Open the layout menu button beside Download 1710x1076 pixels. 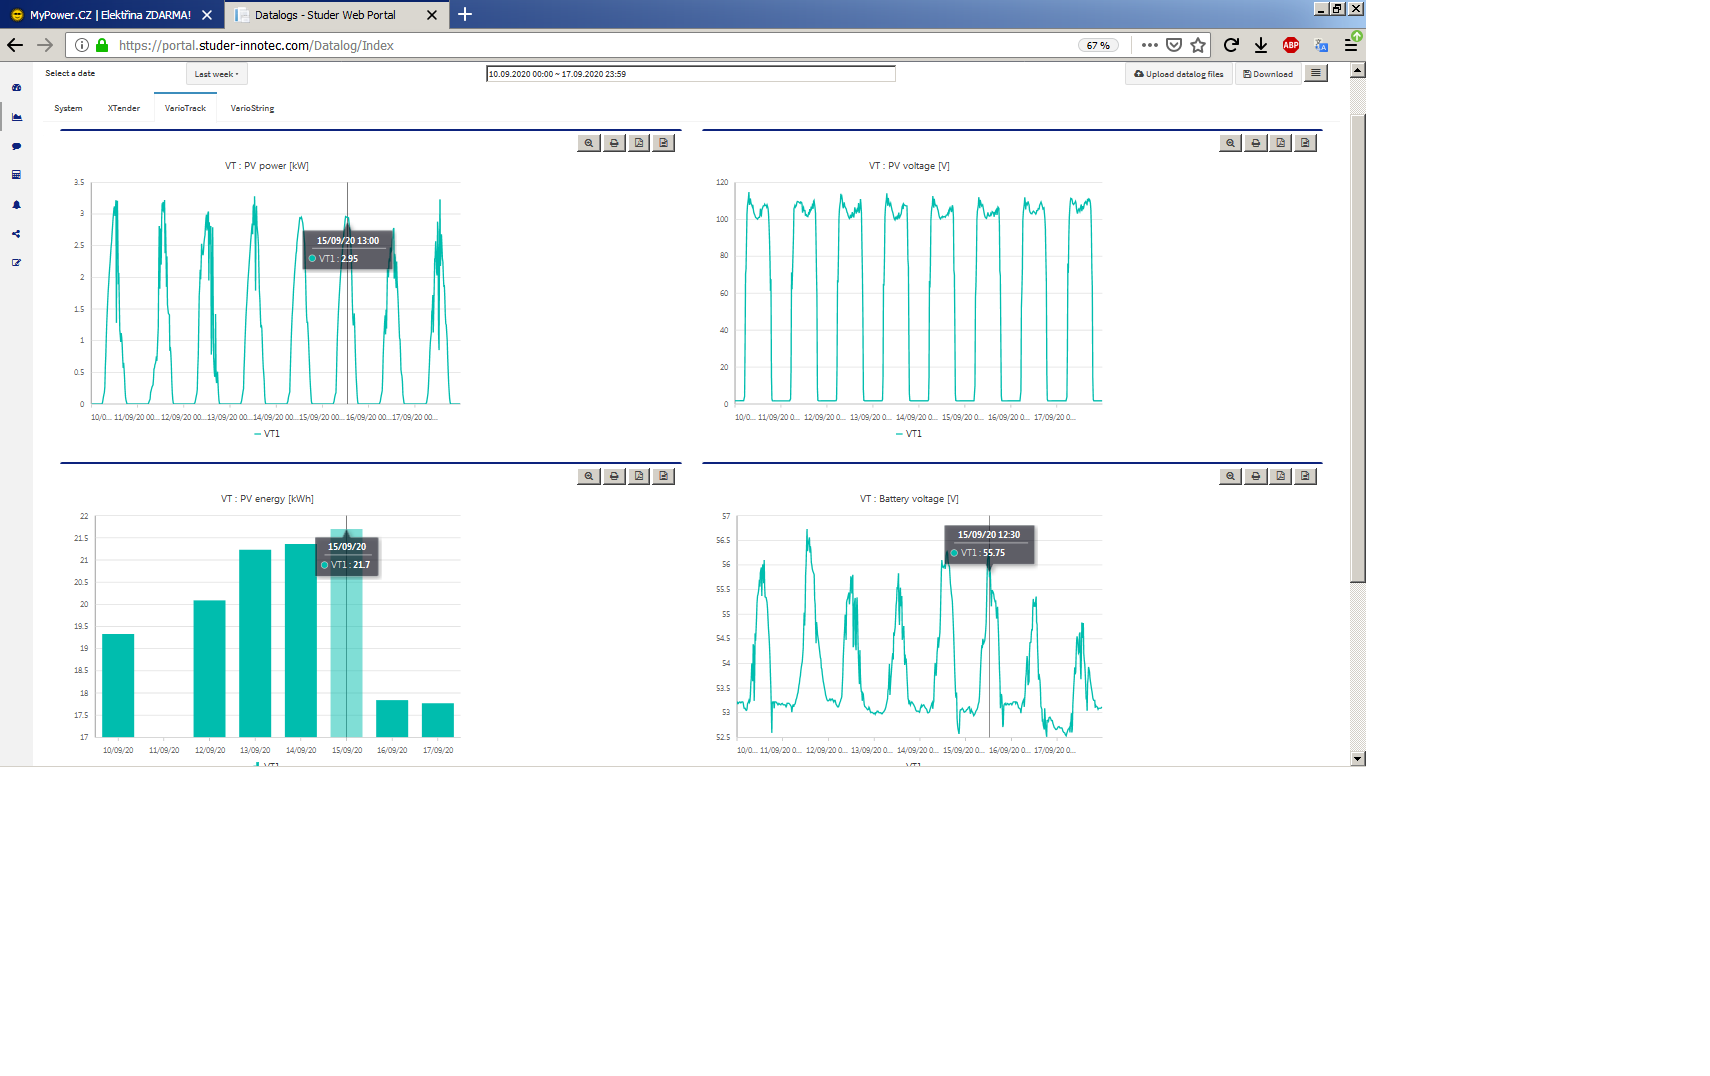tap(1316, 73)
